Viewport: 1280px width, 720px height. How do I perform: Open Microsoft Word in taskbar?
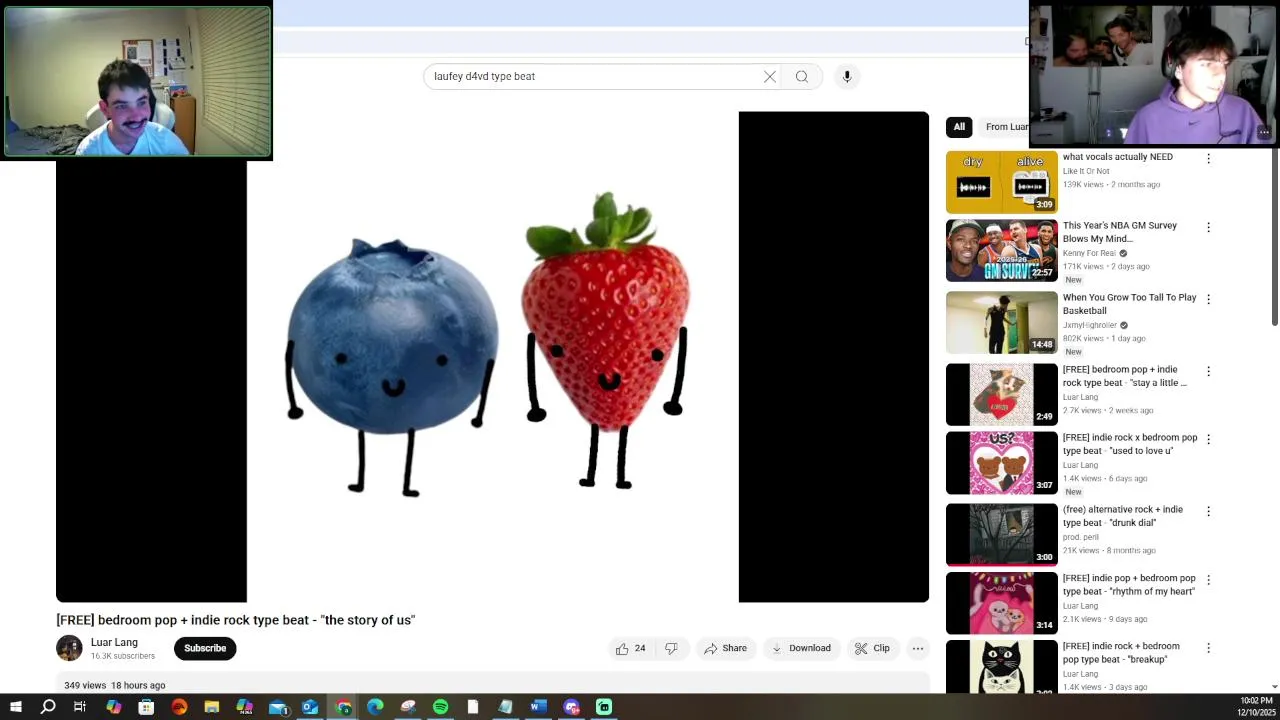tap(538, 707)
